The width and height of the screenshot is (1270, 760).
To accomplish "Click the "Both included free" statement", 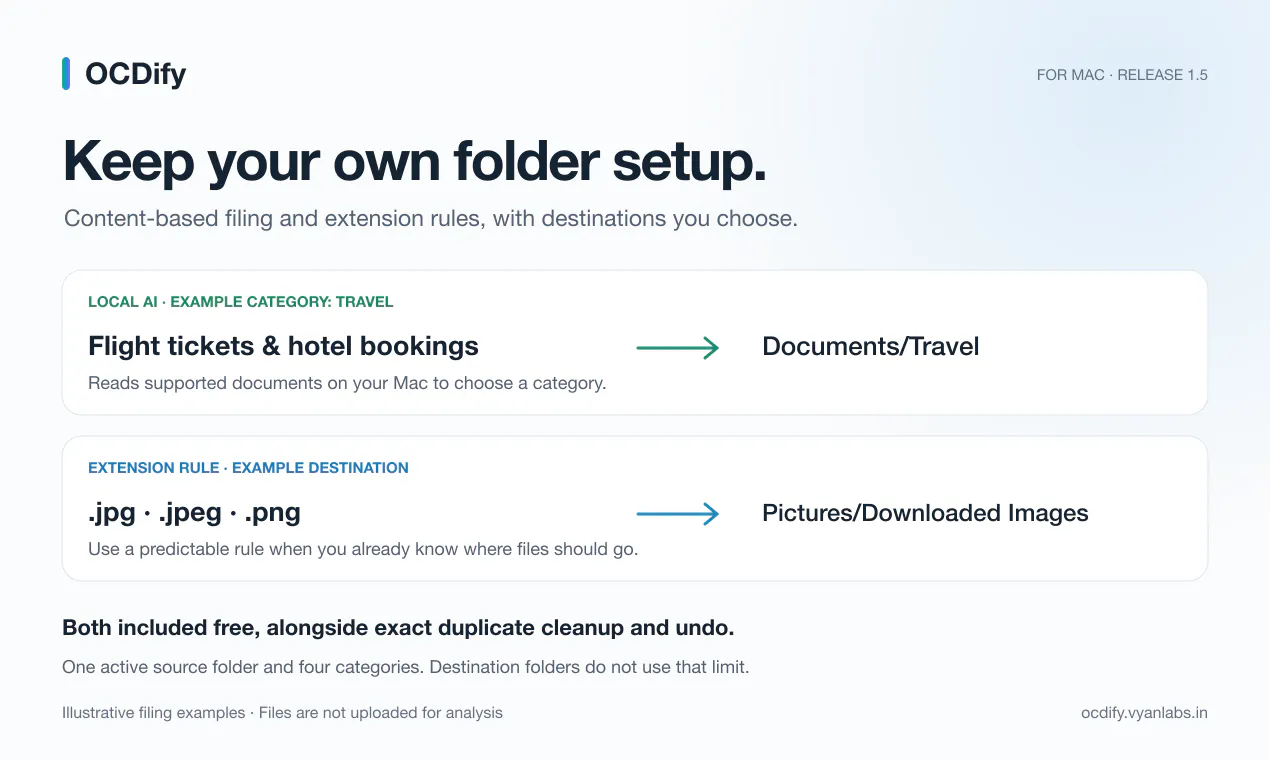I will tap(398, 628).
